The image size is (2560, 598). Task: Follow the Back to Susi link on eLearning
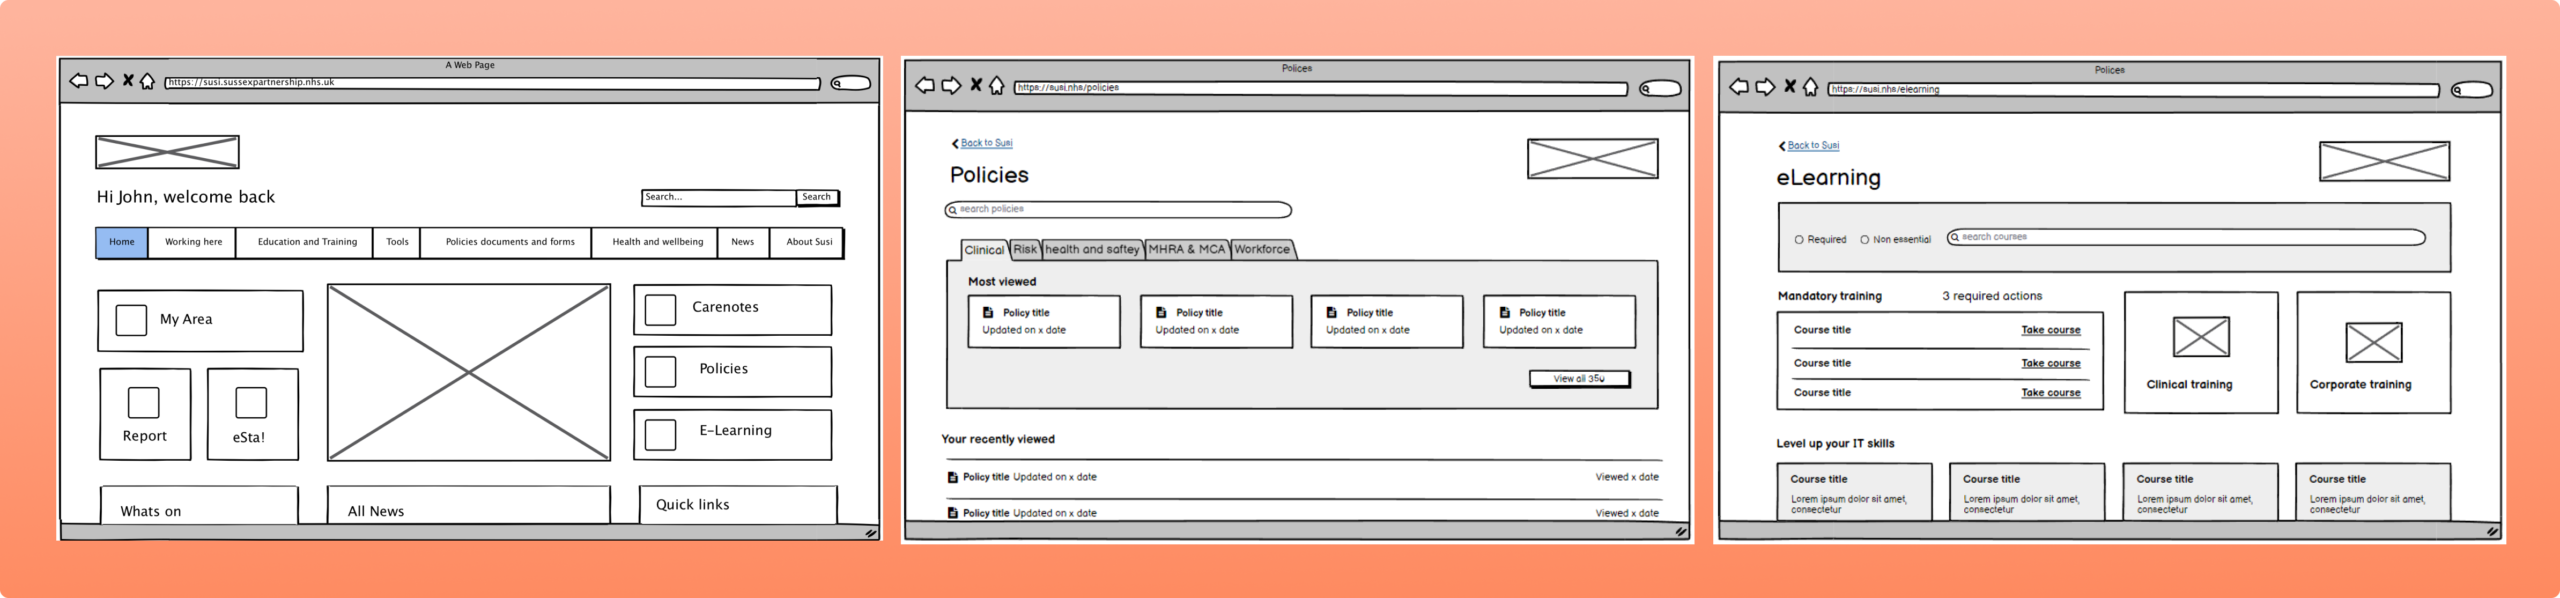[x=1813, y=146]
